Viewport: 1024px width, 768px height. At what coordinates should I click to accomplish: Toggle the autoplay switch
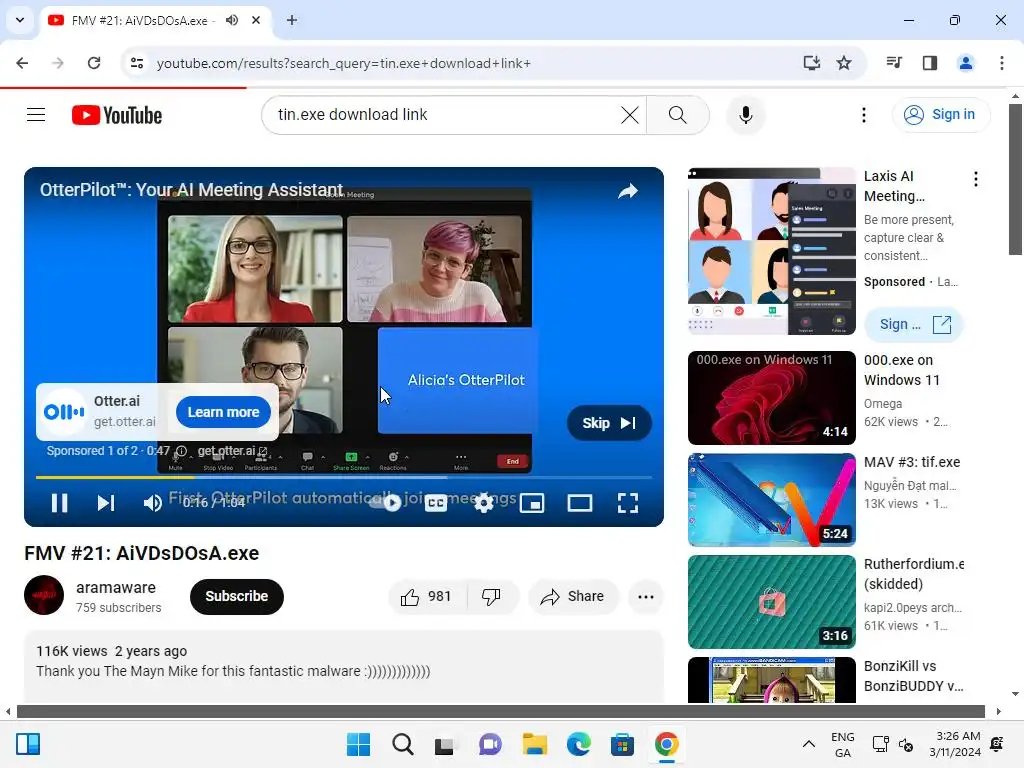click(387, 502)
